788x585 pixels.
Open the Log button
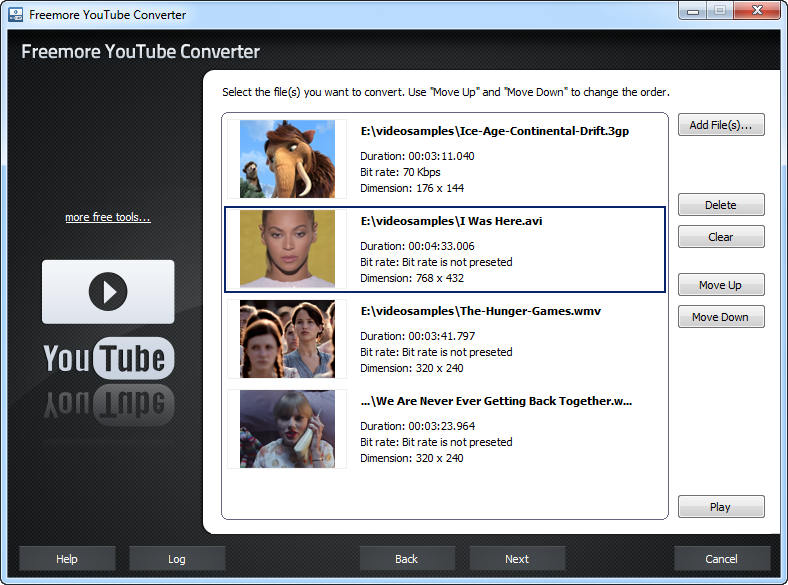pos(177,559)
